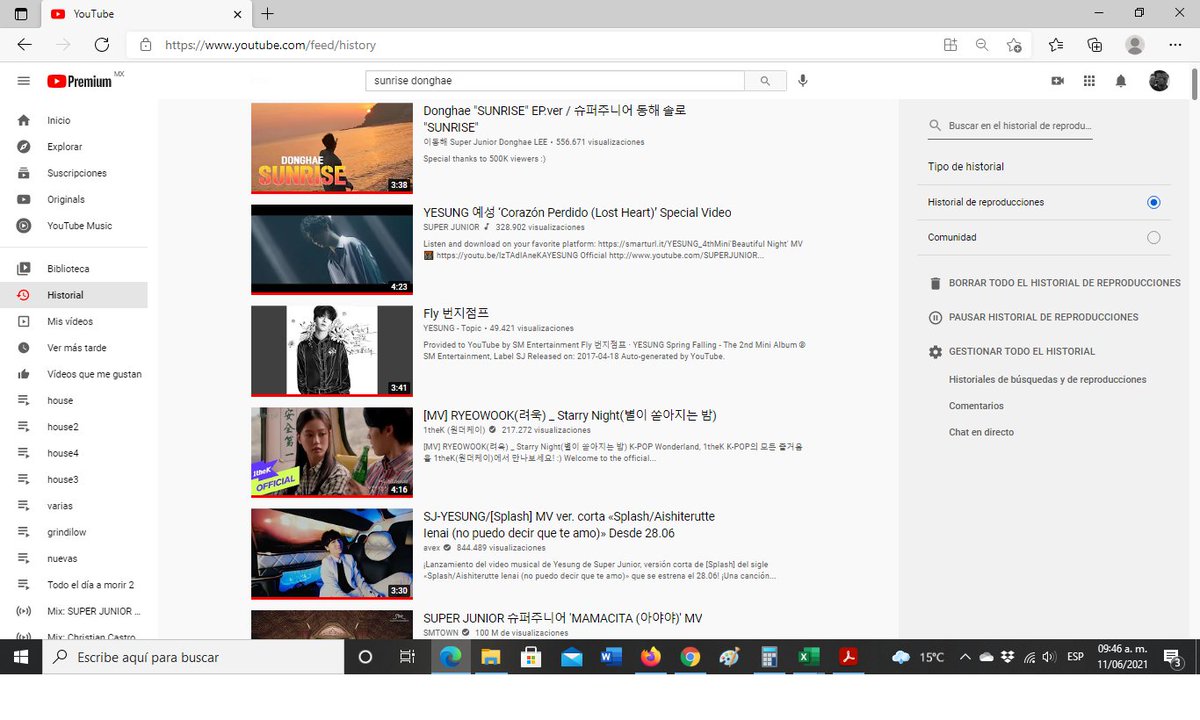Open the house2 playlist
The image size is (1200, 720).
[74, 427]
